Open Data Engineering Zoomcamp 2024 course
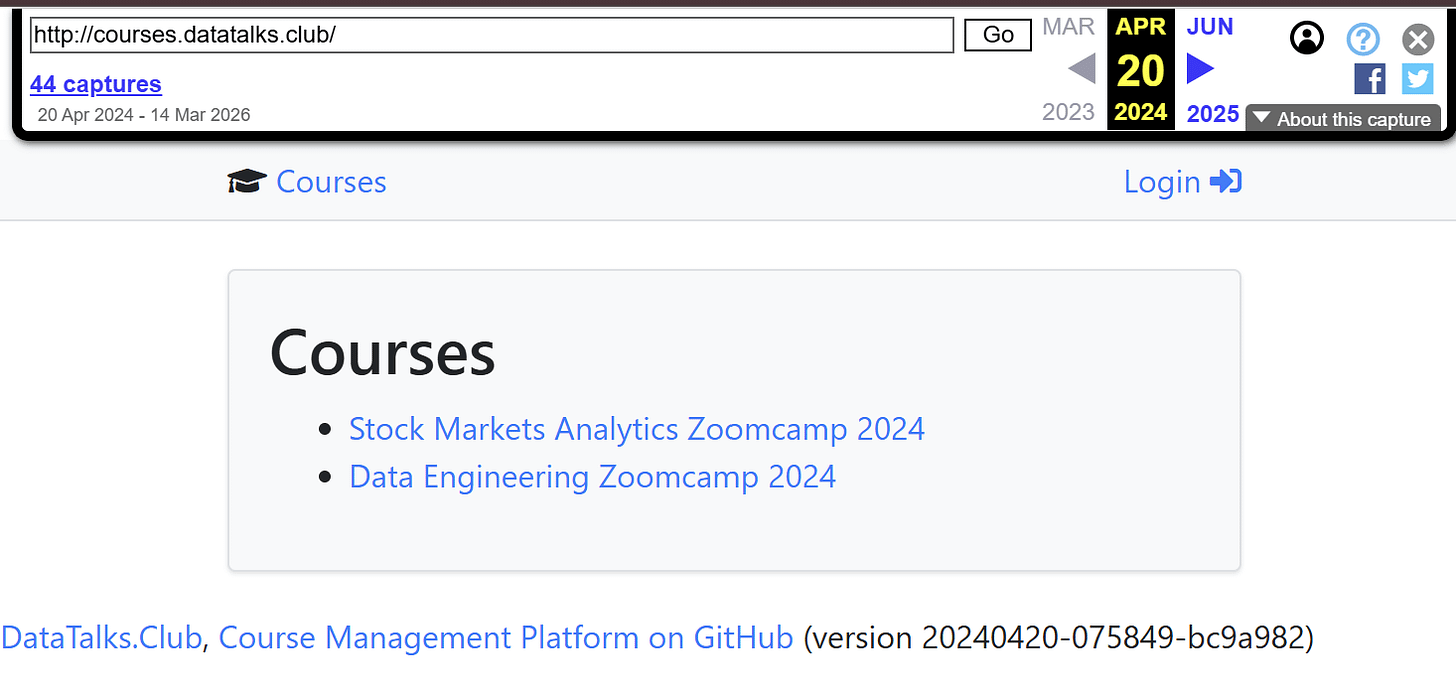 tap(592, 477)
